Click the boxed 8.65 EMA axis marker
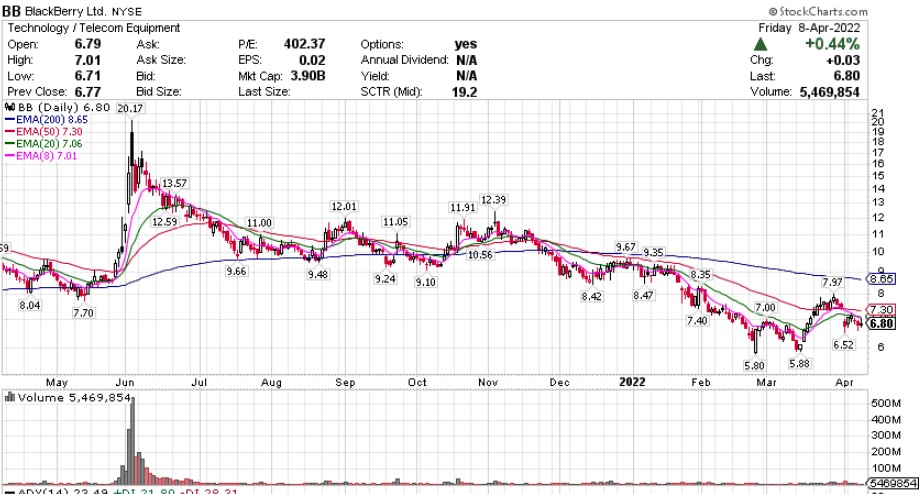Viewport: 924px width, 494px height. coord(882,279)
